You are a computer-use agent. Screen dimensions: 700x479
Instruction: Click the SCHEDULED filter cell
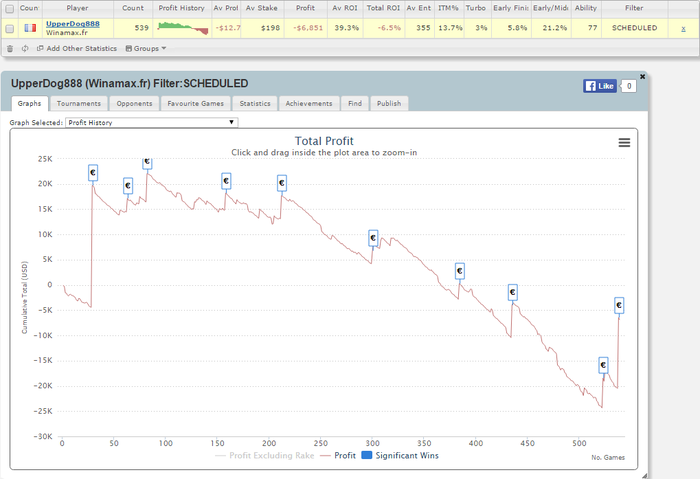634,28
